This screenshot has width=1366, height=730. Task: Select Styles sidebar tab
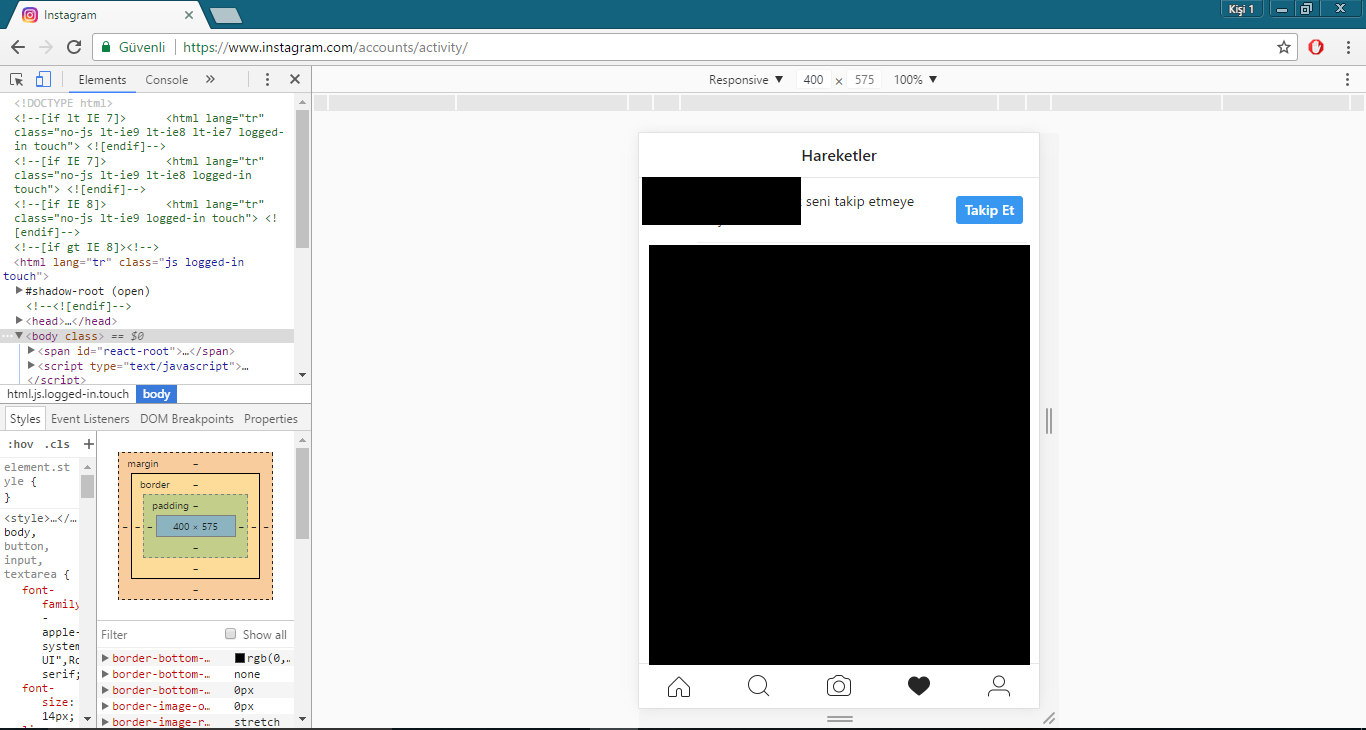click(x=25, y=419)
